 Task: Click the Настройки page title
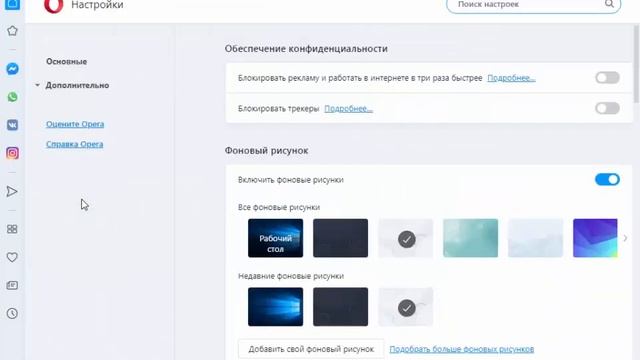point(97,5)
